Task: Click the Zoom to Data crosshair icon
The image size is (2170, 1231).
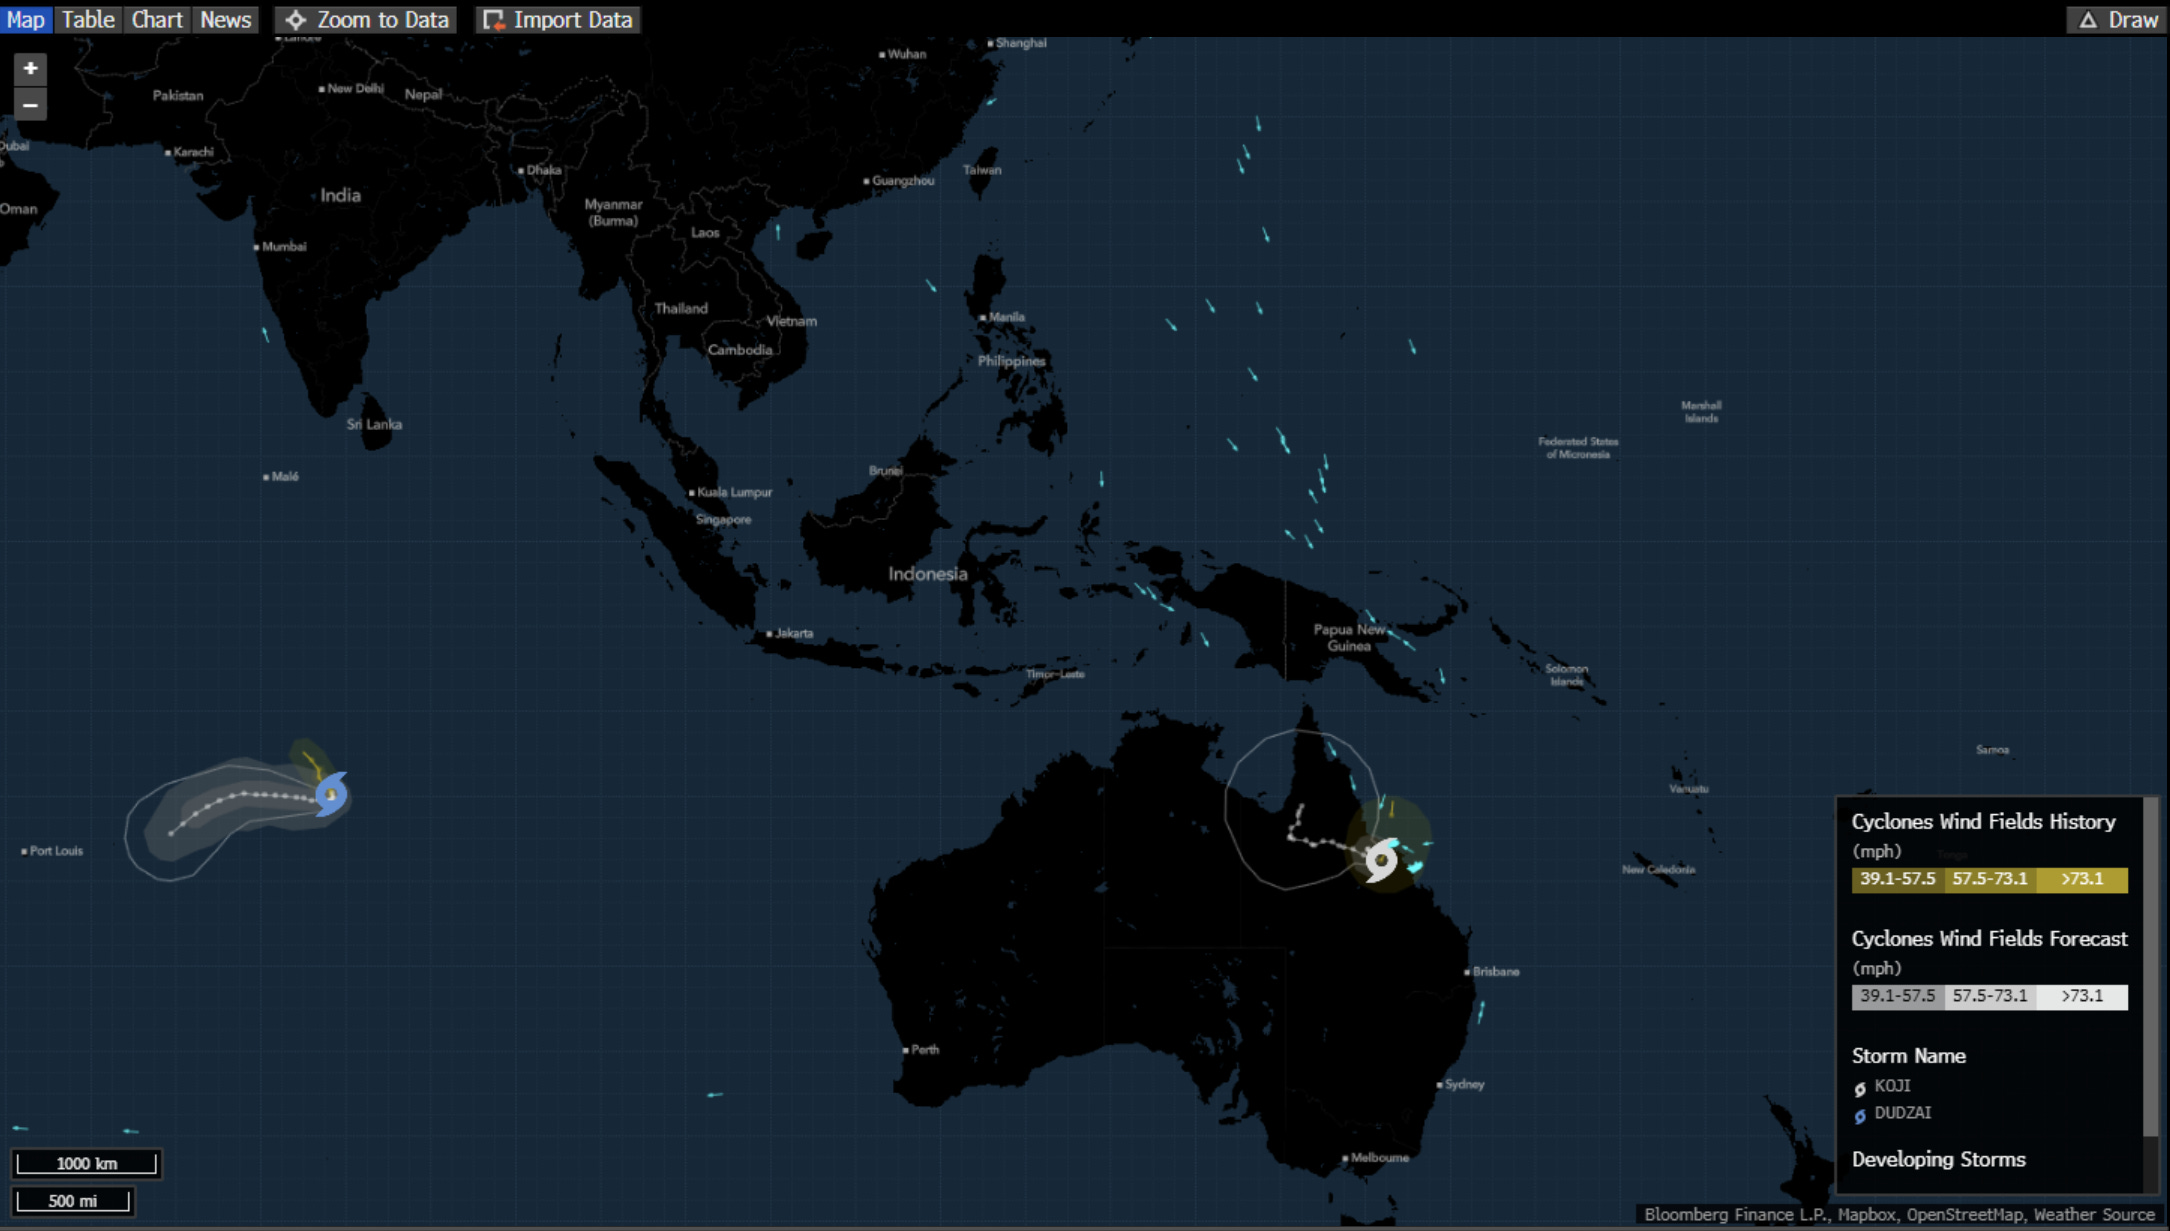Action: [x=296, y=20]
